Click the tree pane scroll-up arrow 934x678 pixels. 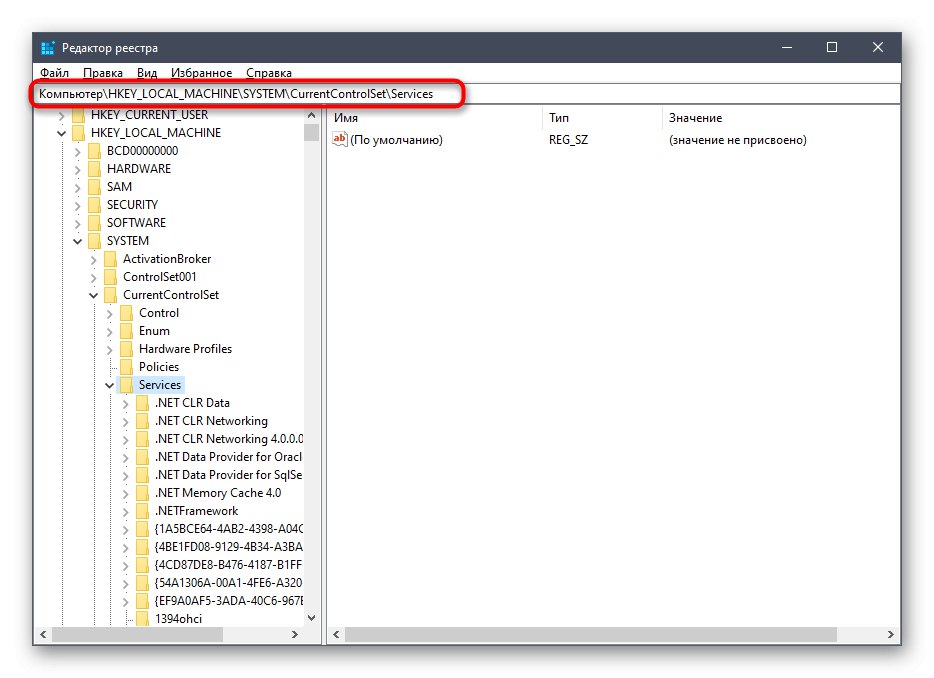pyautogui.click(x=312, y=115)
